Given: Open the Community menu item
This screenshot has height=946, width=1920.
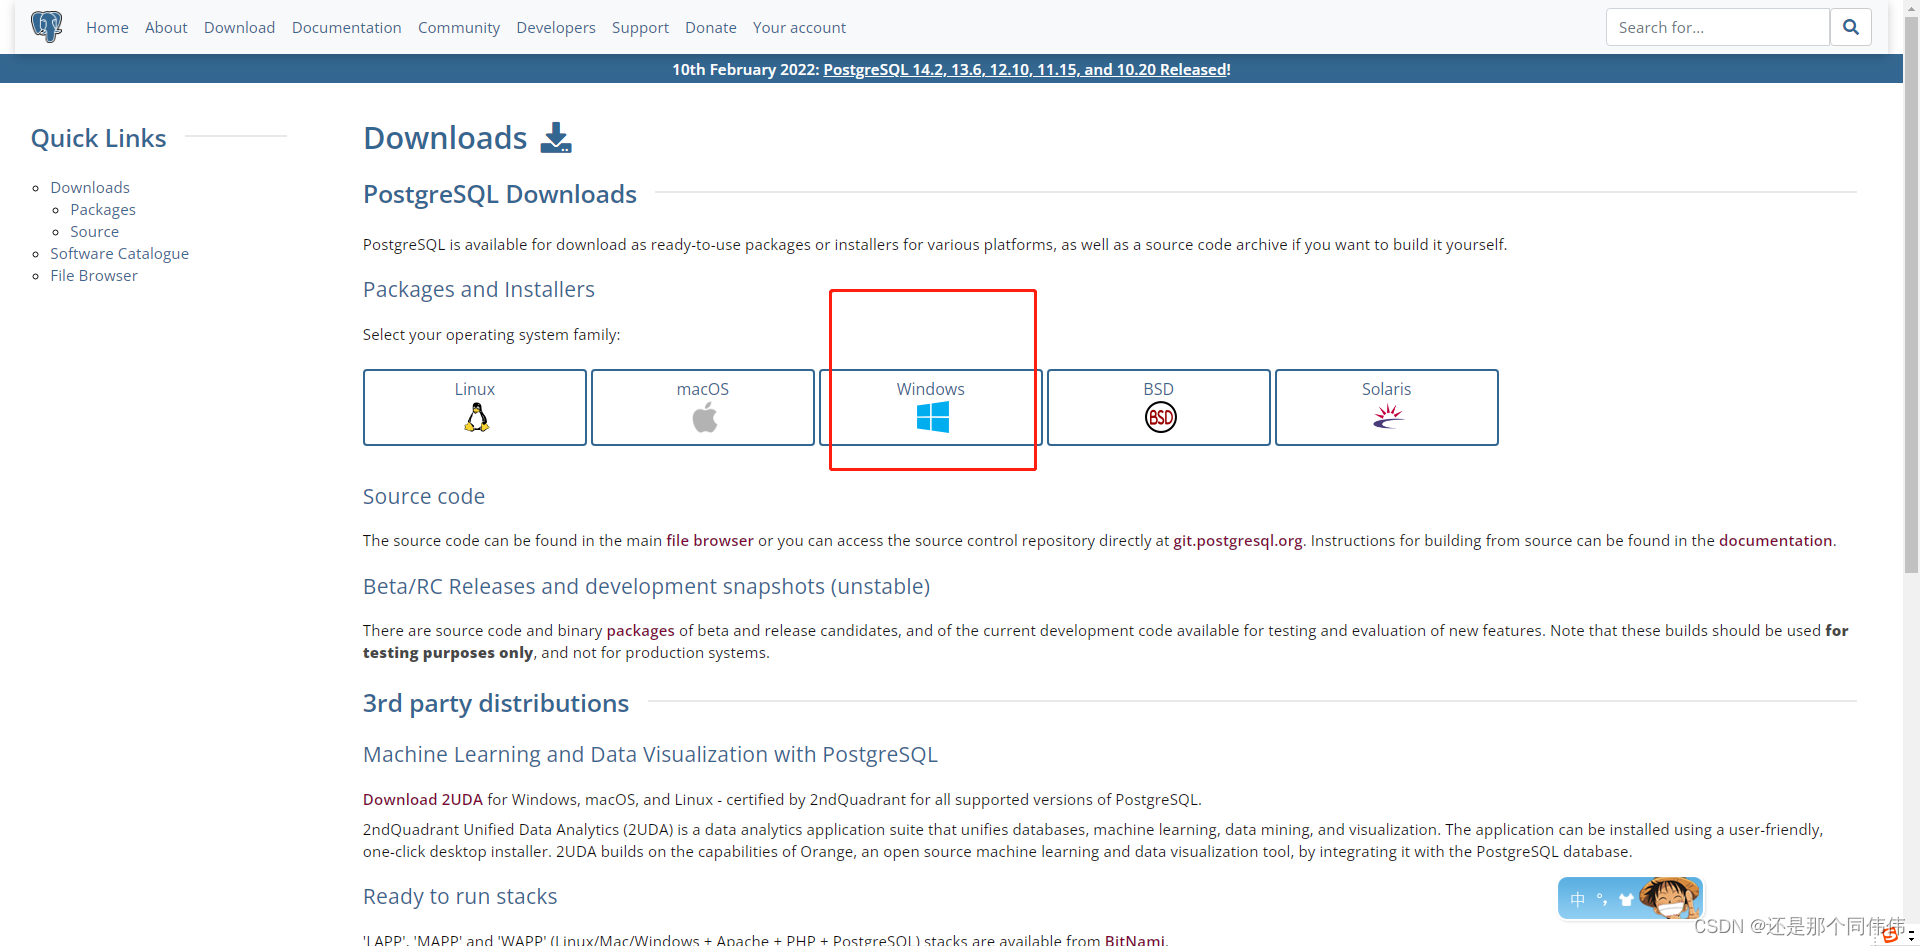Looking at the screenshot, I should (459, 27).
